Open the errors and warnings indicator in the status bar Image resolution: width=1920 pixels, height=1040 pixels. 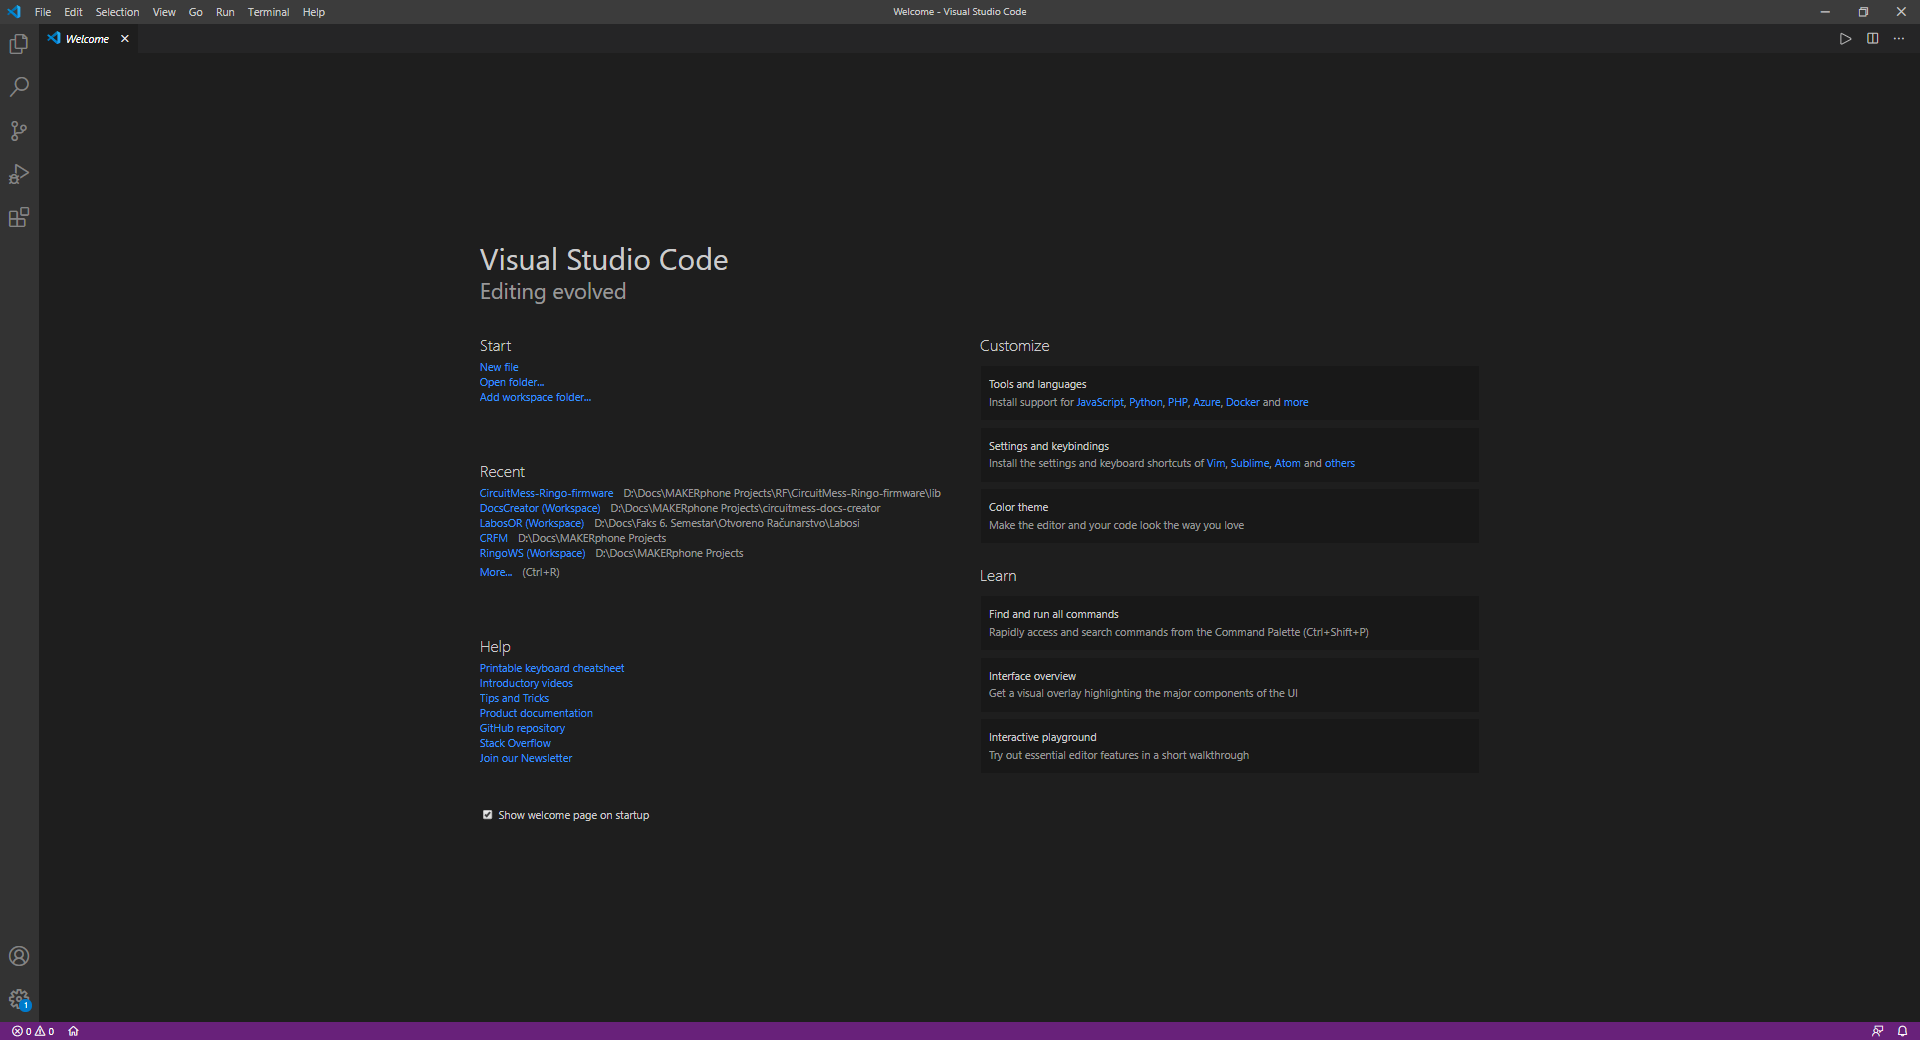point(33,1031)
